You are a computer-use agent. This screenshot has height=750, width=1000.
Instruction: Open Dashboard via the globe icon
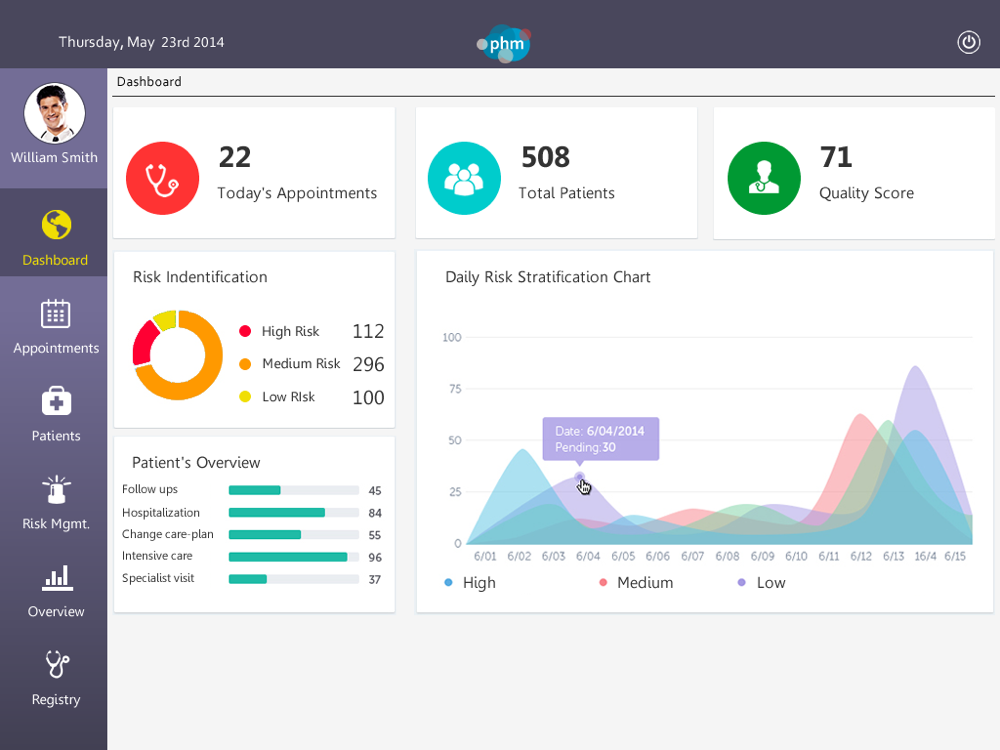coord(56,225)
